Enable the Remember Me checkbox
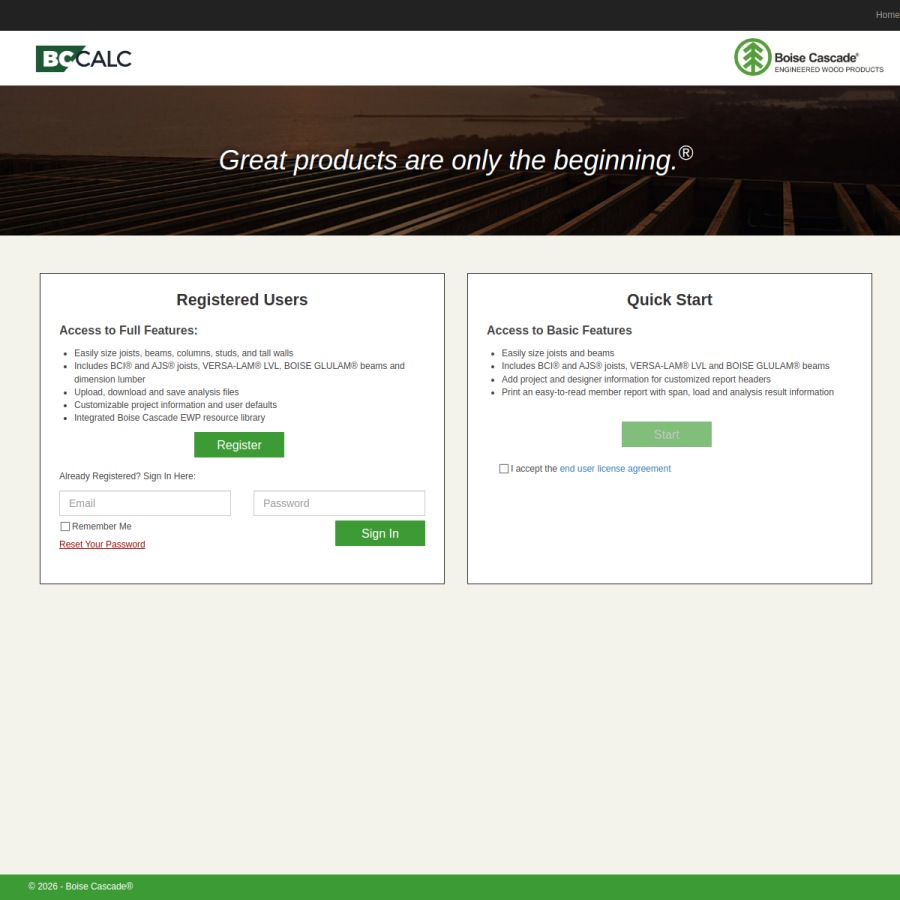Screen dimensions: 900x900 click(x=65, y=526)
